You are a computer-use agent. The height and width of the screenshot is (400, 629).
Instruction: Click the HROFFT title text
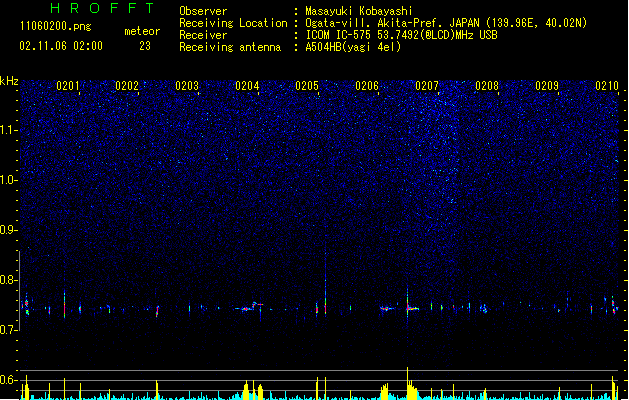[103, 8]
